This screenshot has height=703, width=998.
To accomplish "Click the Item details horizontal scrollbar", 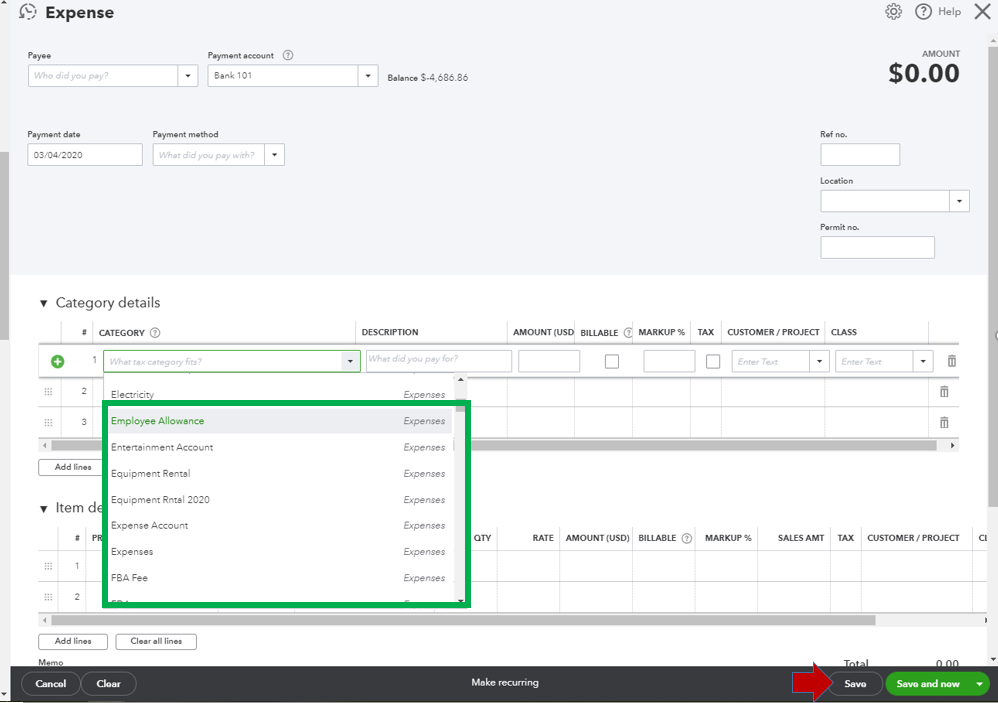I will coord(463,620).
